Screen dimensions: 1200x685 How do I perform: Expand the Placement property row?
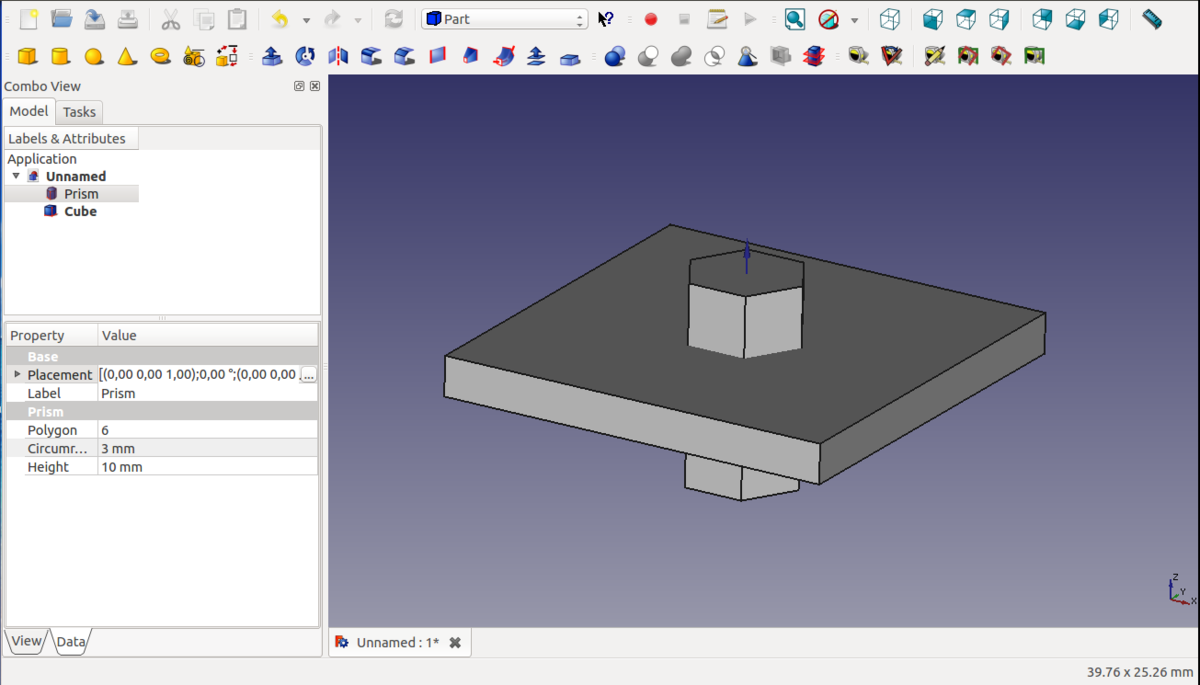(17, 374)
